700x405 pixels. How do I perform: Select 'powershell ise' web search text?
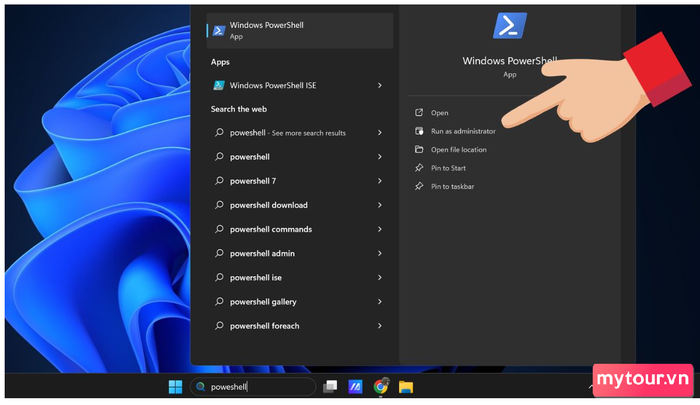coord(256,277)
